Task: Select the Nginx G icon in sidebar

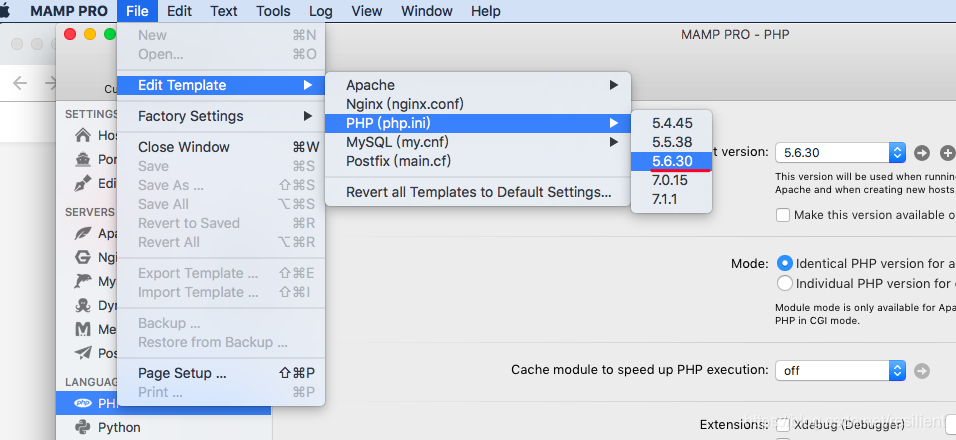Action: click(82, 257)
